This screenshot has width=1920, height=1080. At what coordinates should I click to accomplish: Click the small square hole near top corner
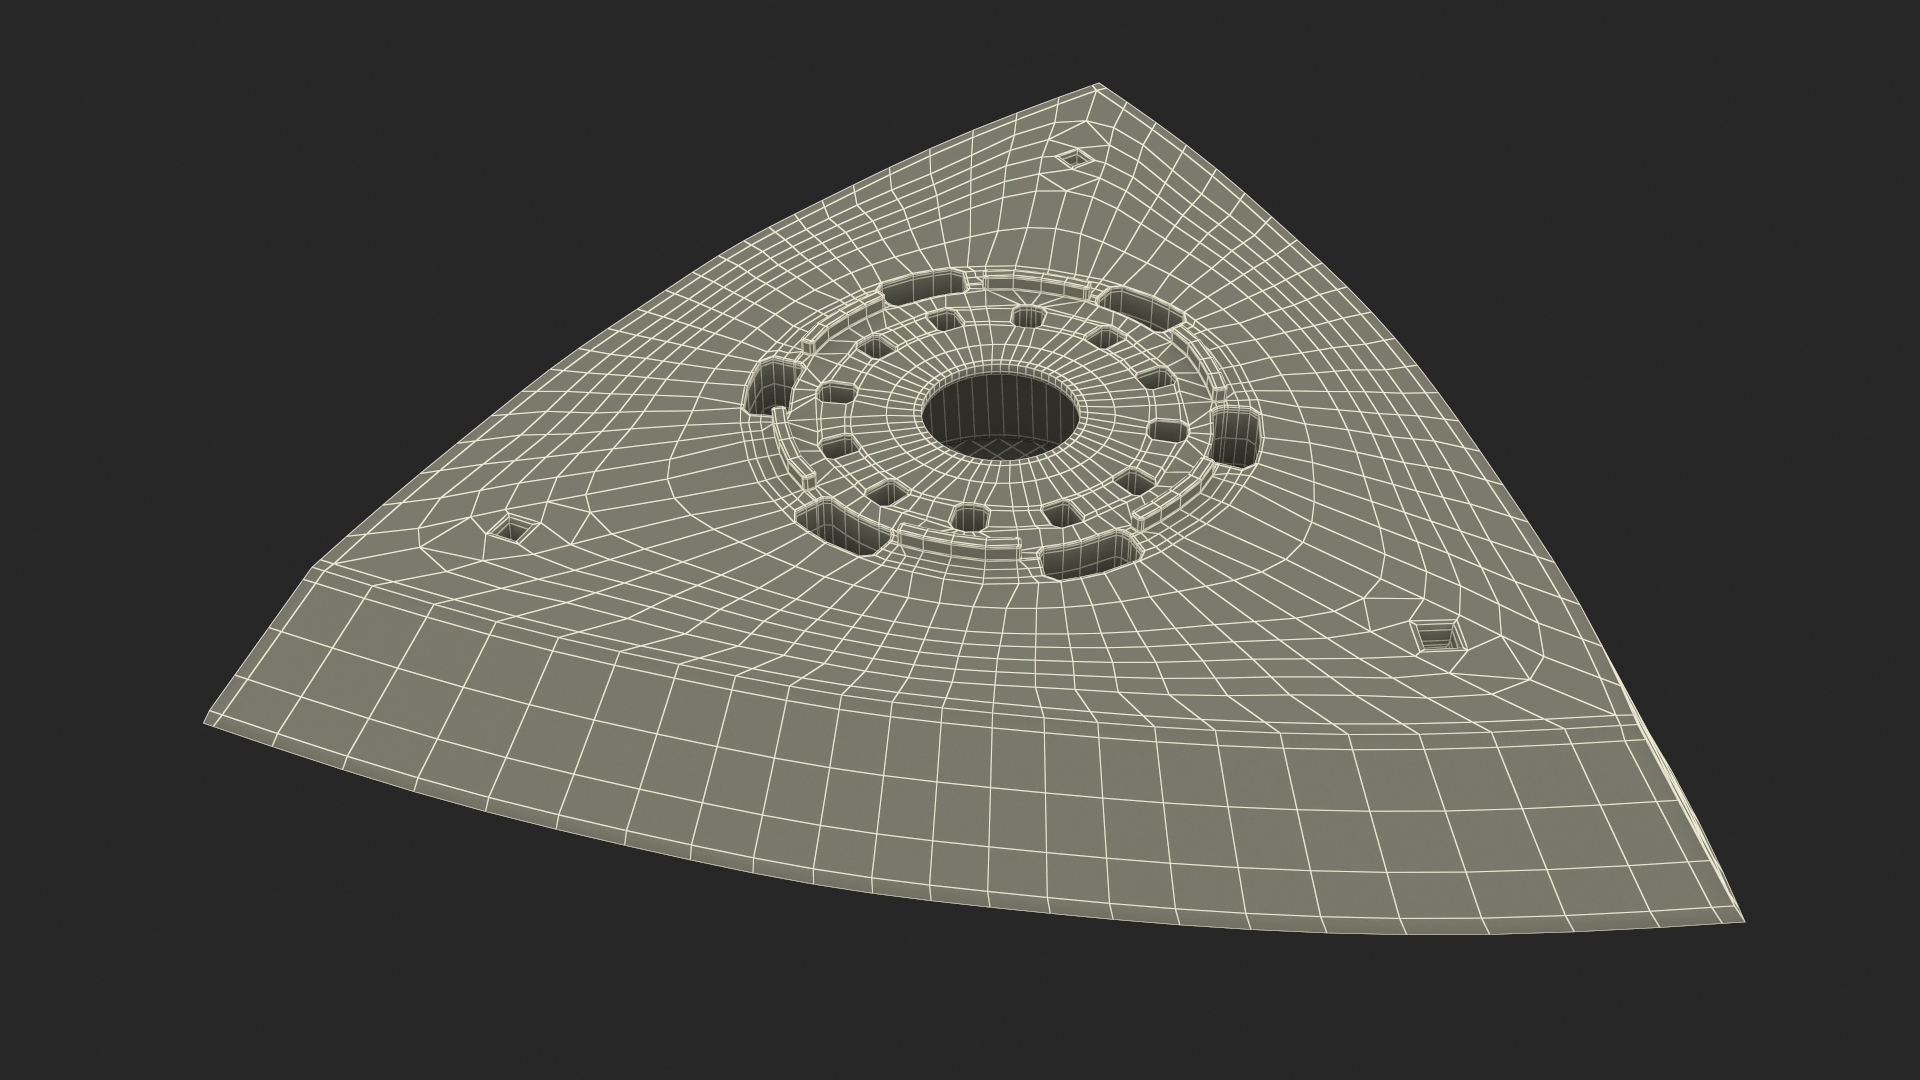pyautogui.click(x=1073, y=158)
